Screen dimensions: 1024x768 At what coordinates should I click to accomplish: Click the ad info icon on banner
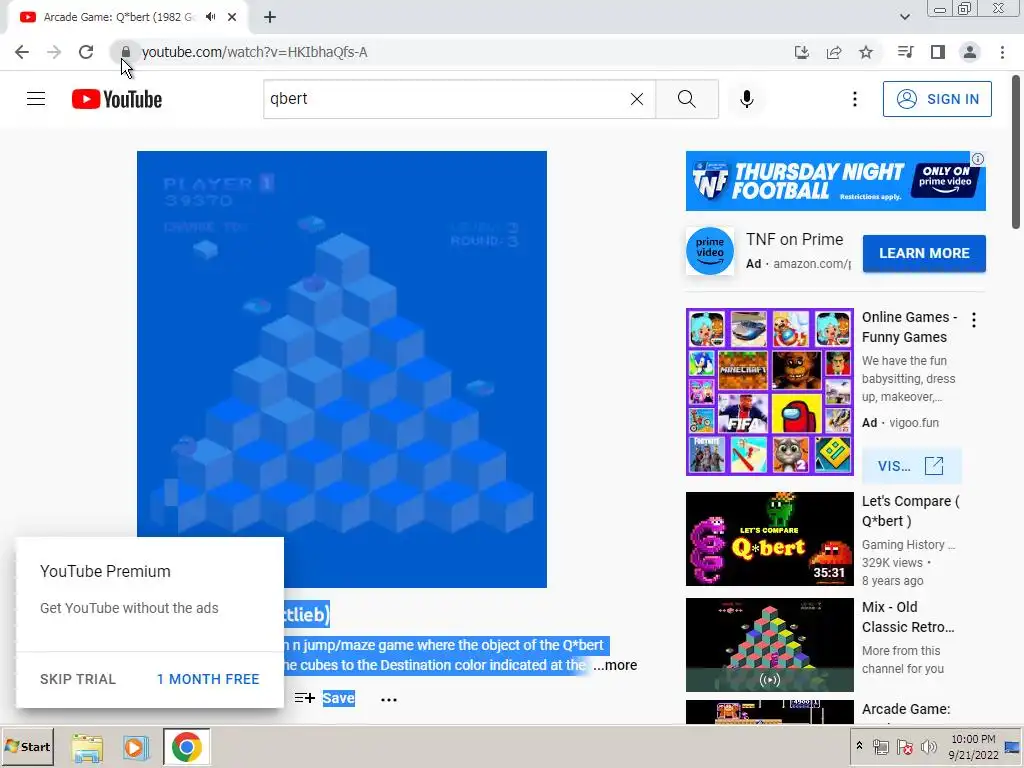pos(978,159)
